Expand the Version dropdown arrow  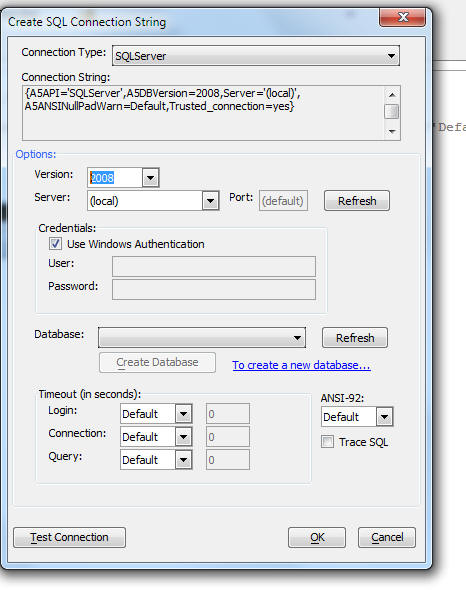coord(151,178)
